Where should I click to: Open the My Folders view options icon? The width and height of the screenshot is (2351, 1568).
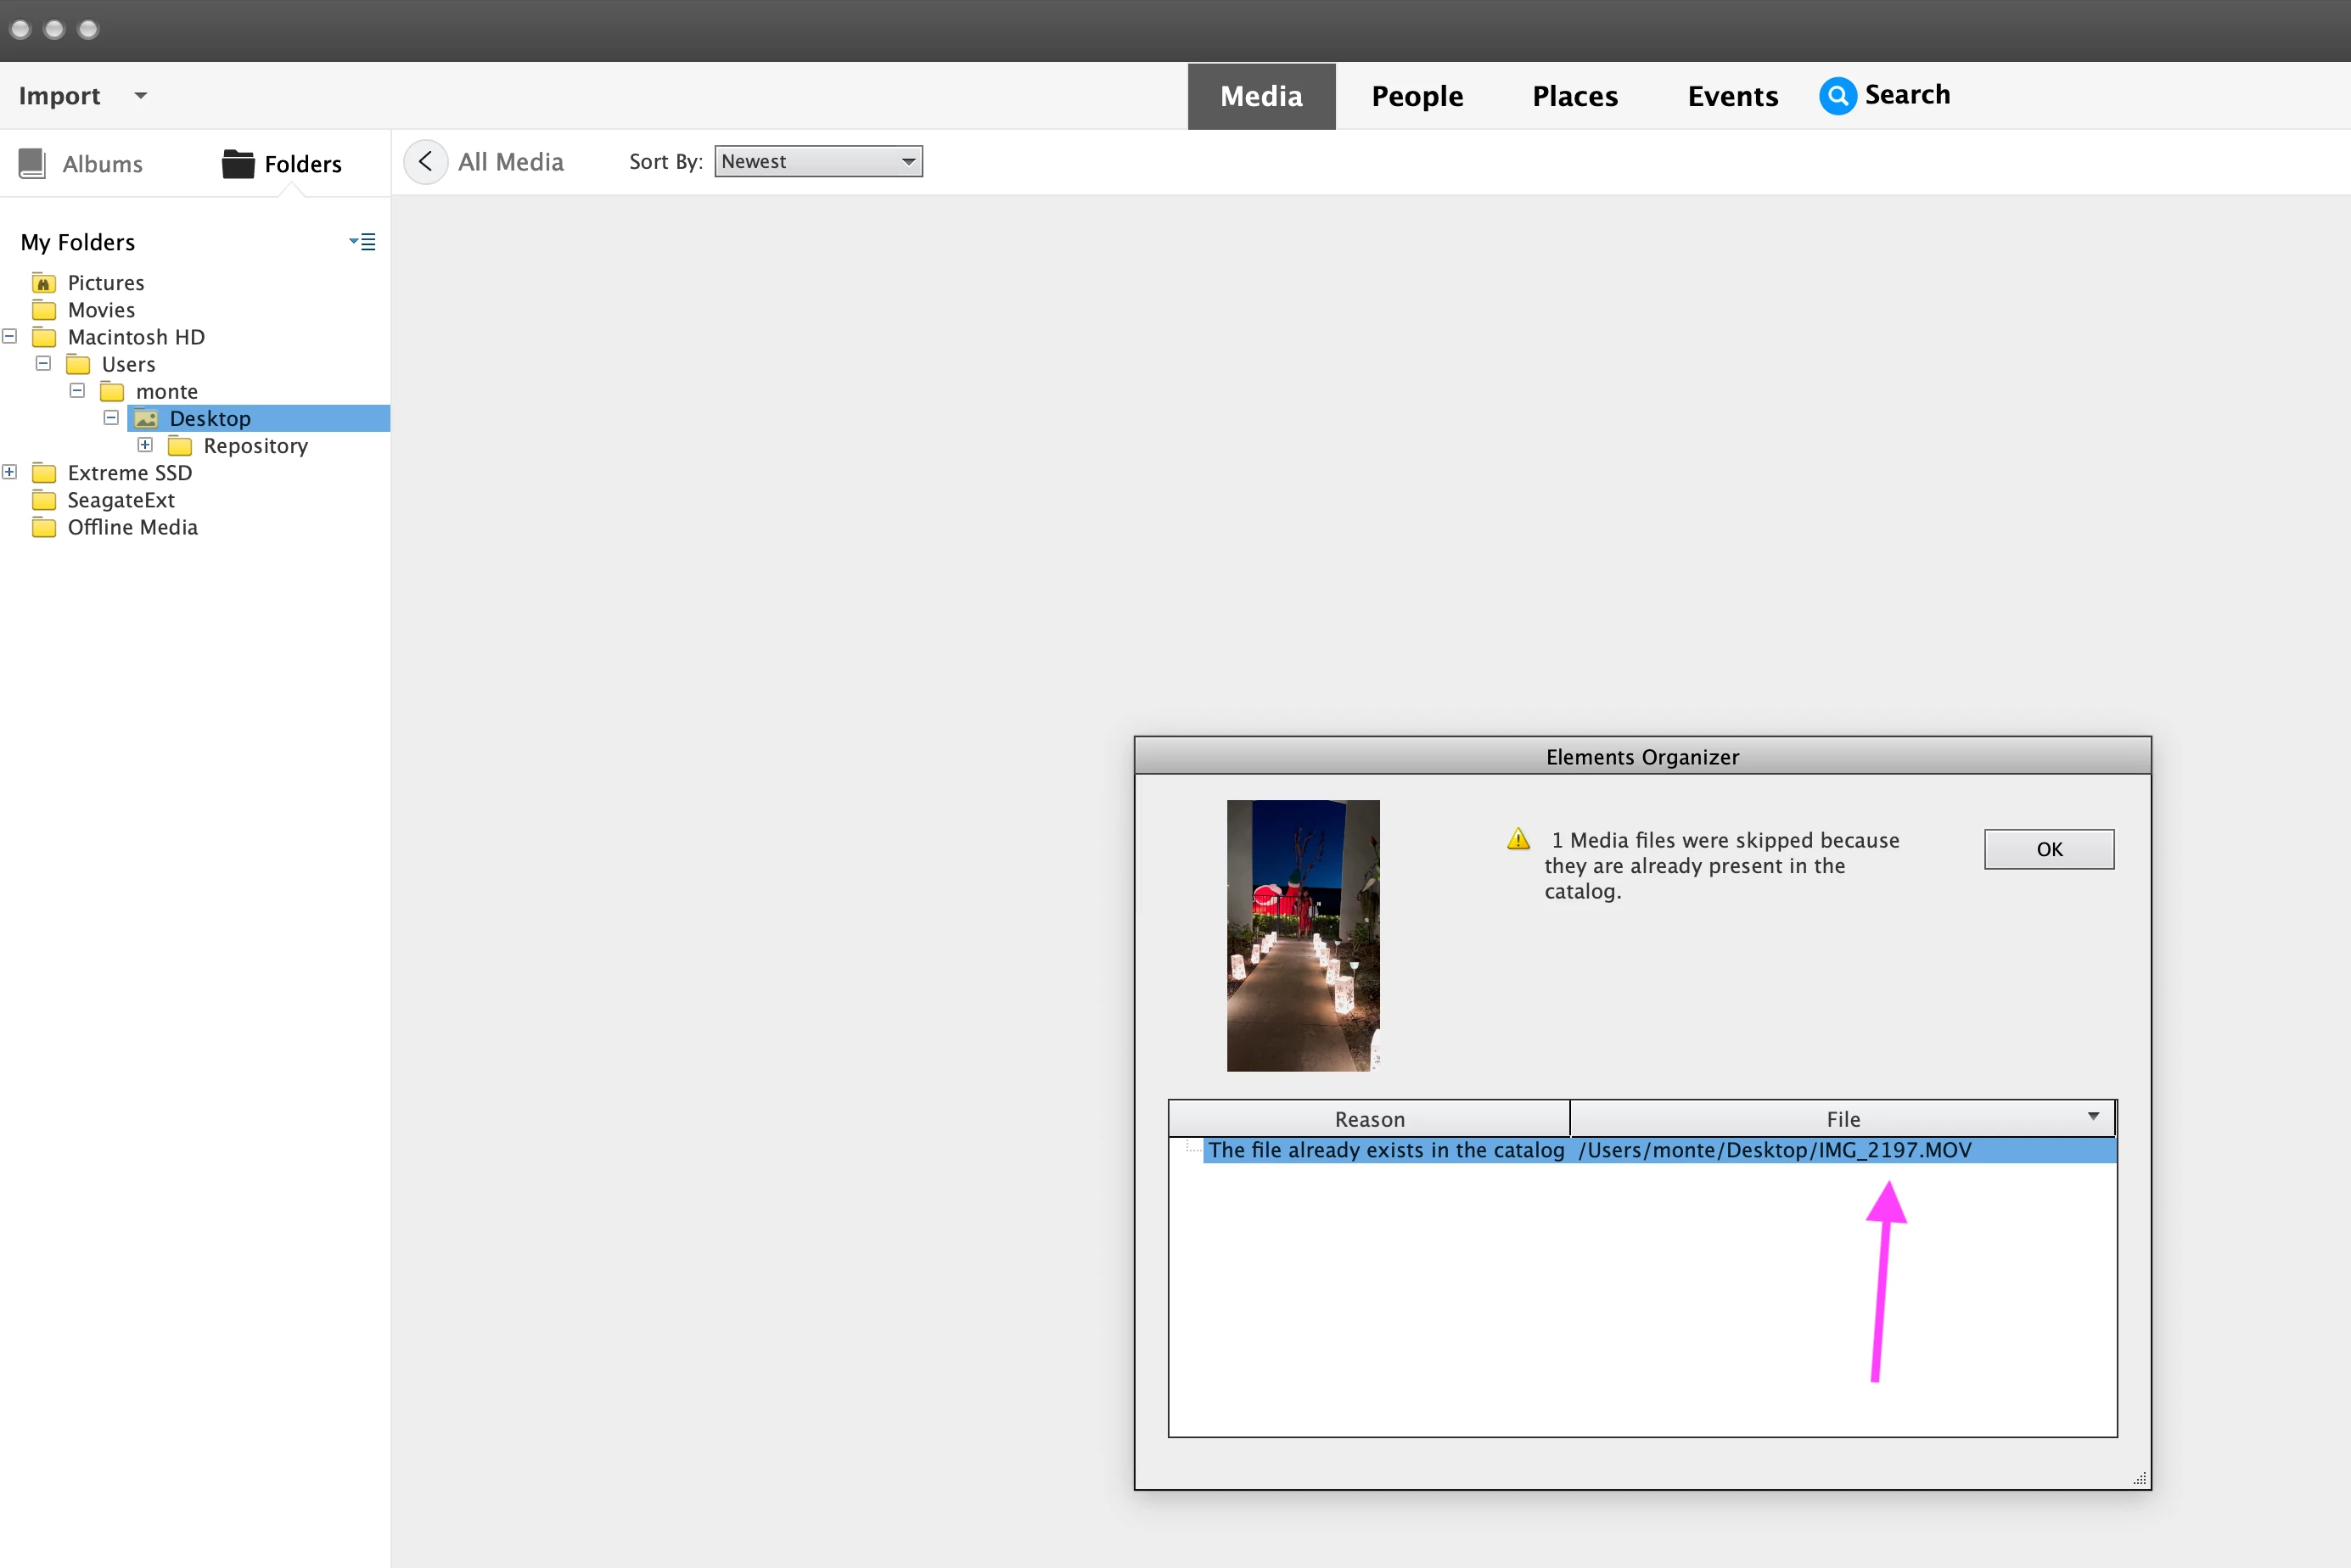pos(363,242)
